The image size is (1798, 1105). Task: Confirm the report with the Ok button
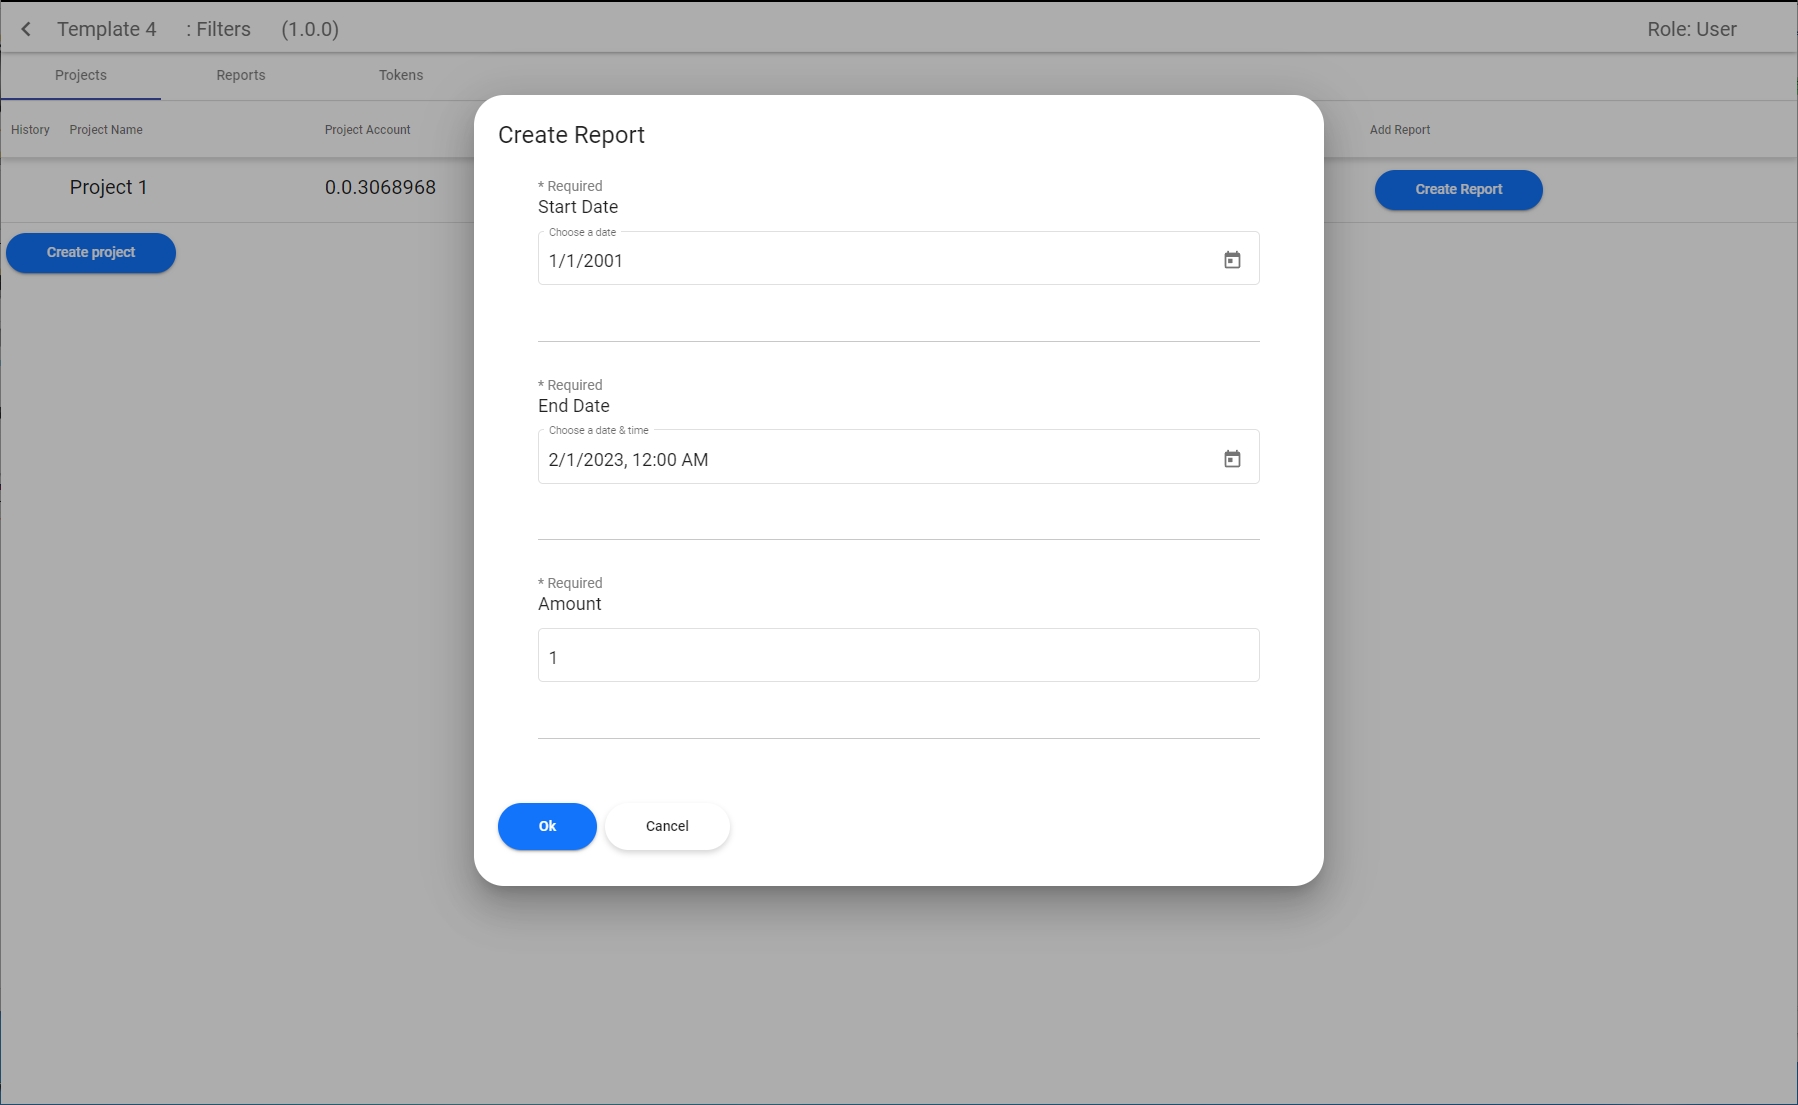tap(547, 826)
